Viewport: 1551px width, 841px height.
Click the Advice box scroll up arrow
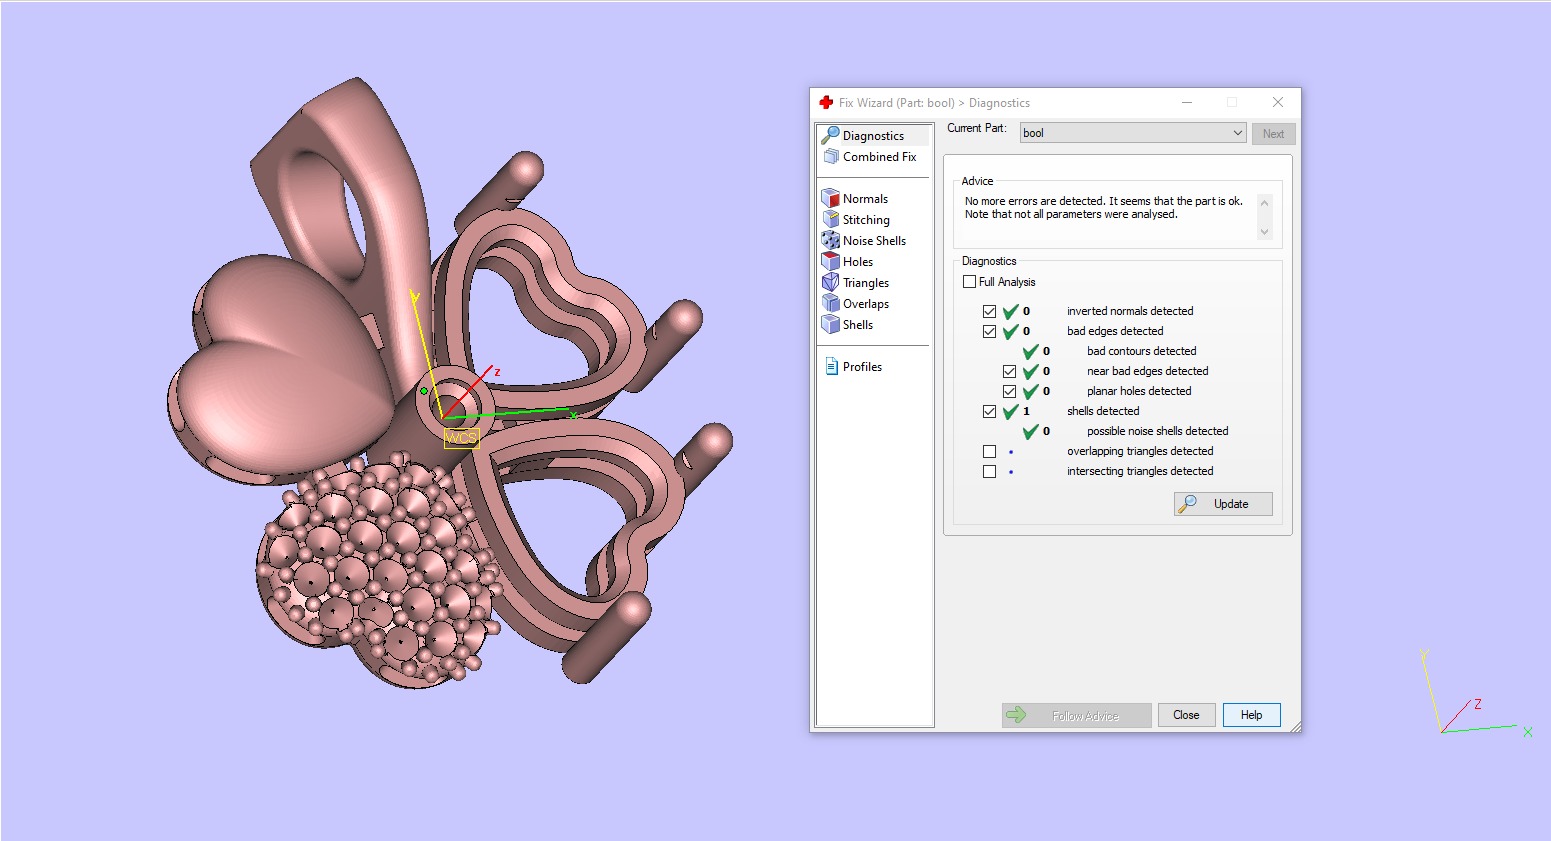(1264, 202)
